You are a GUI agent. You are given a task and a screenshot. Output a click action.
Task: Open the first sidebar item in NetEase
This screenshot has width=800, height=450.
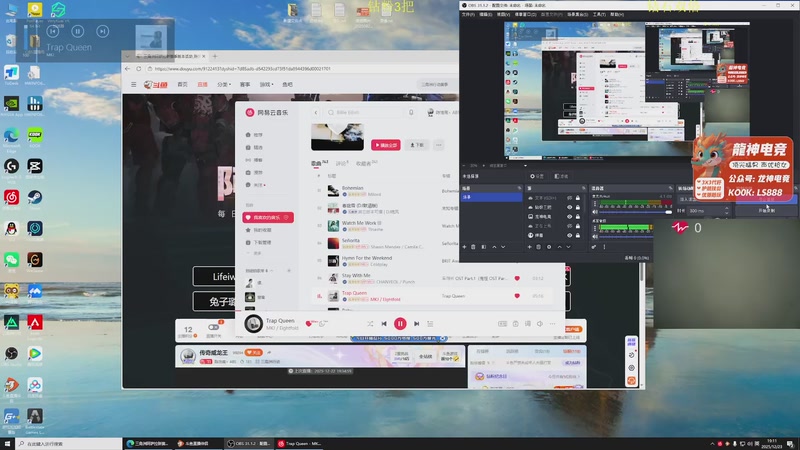tap(255, 135)
